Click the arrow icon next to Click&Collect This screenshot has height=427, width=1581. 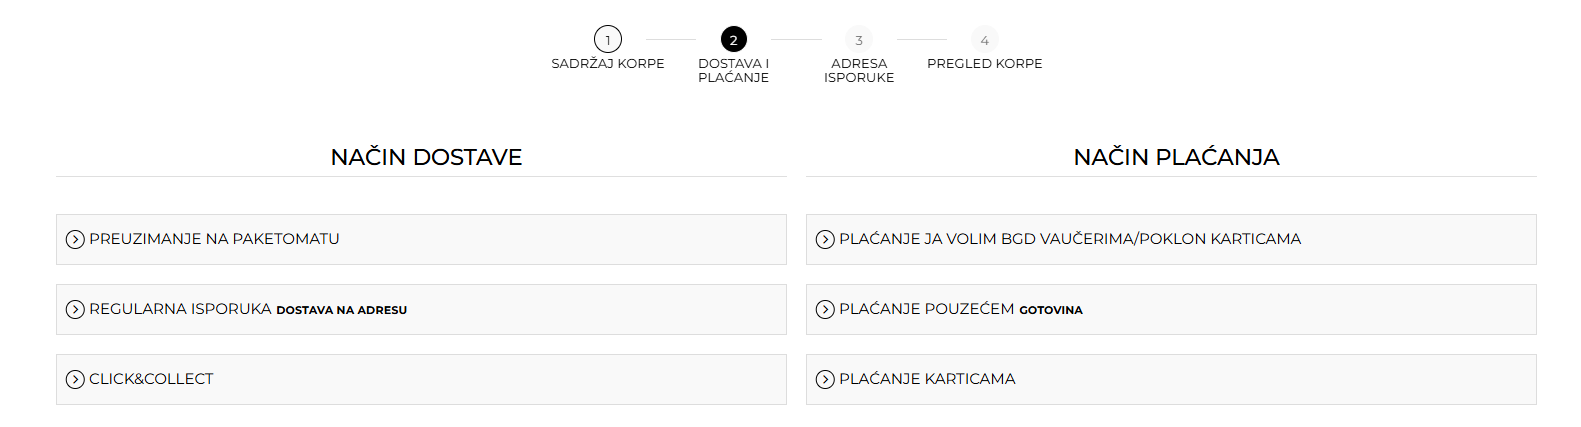pos(75,379)
